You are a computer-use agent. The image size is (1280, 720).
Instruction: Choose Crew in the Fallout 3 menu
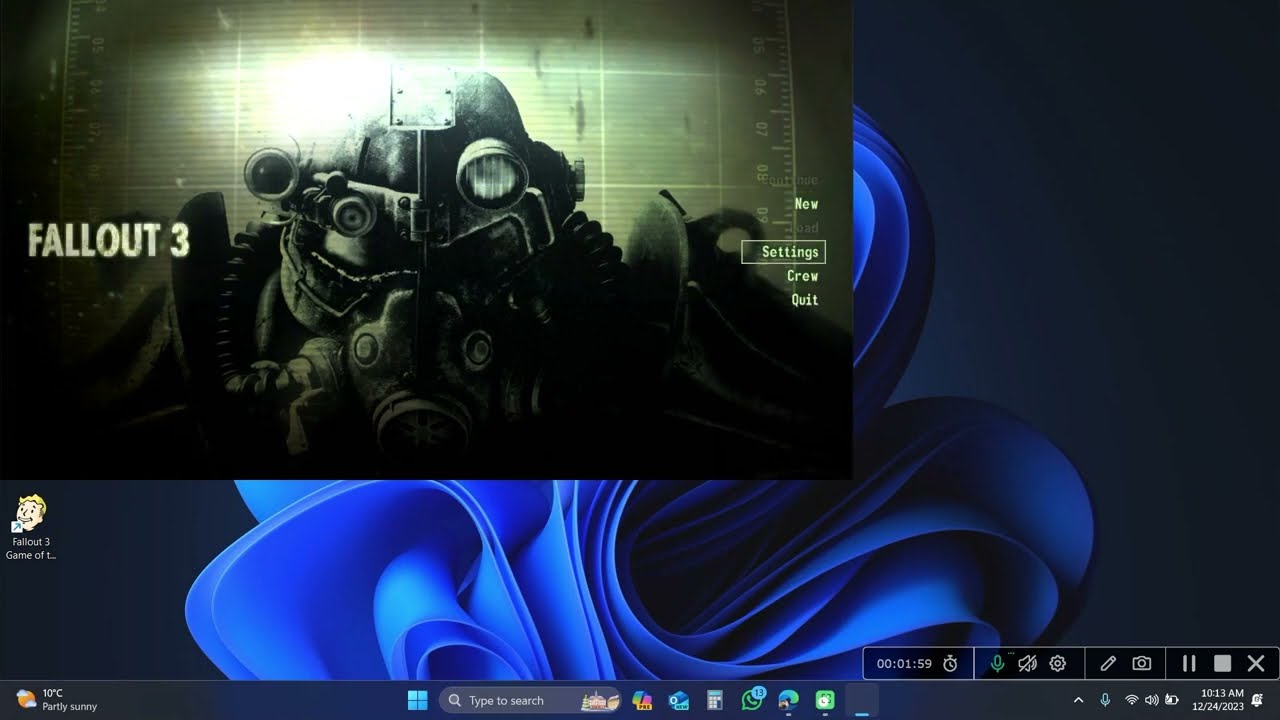pyautogui.click(x=802, y=276)
